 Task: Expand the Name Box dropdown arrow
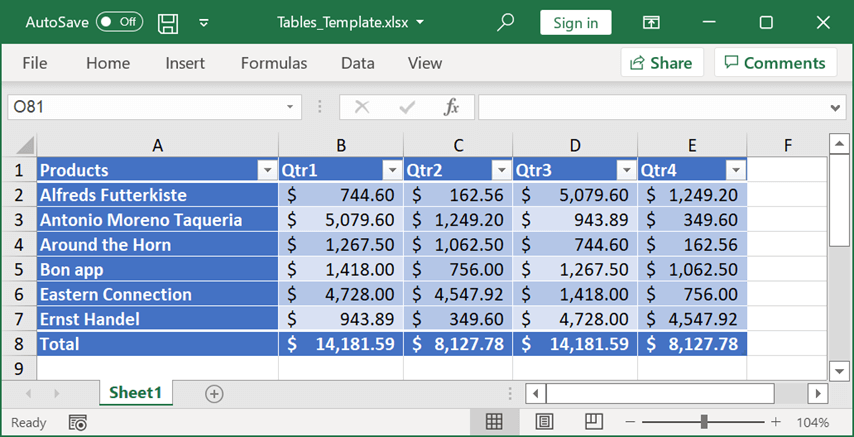[x=290, y=107]
